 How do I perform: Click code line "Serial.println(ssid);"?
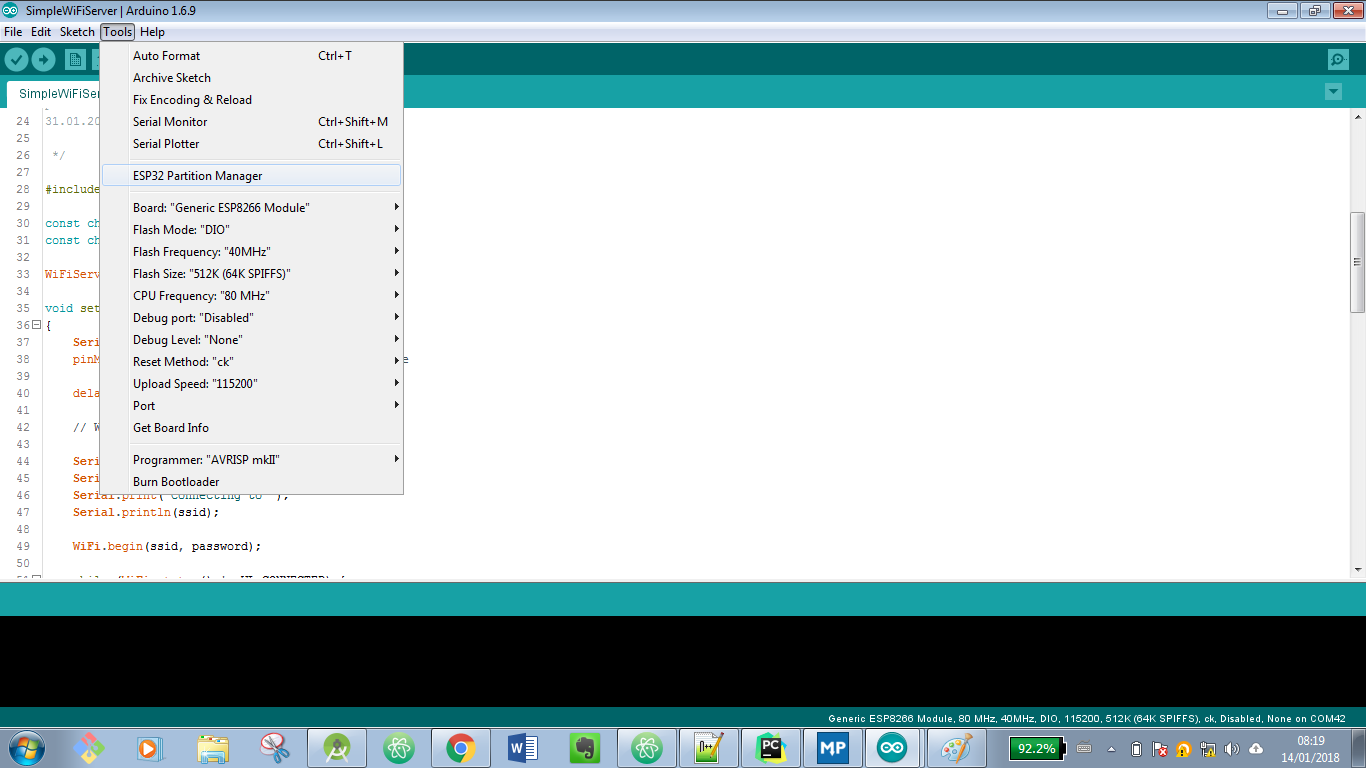146,512
